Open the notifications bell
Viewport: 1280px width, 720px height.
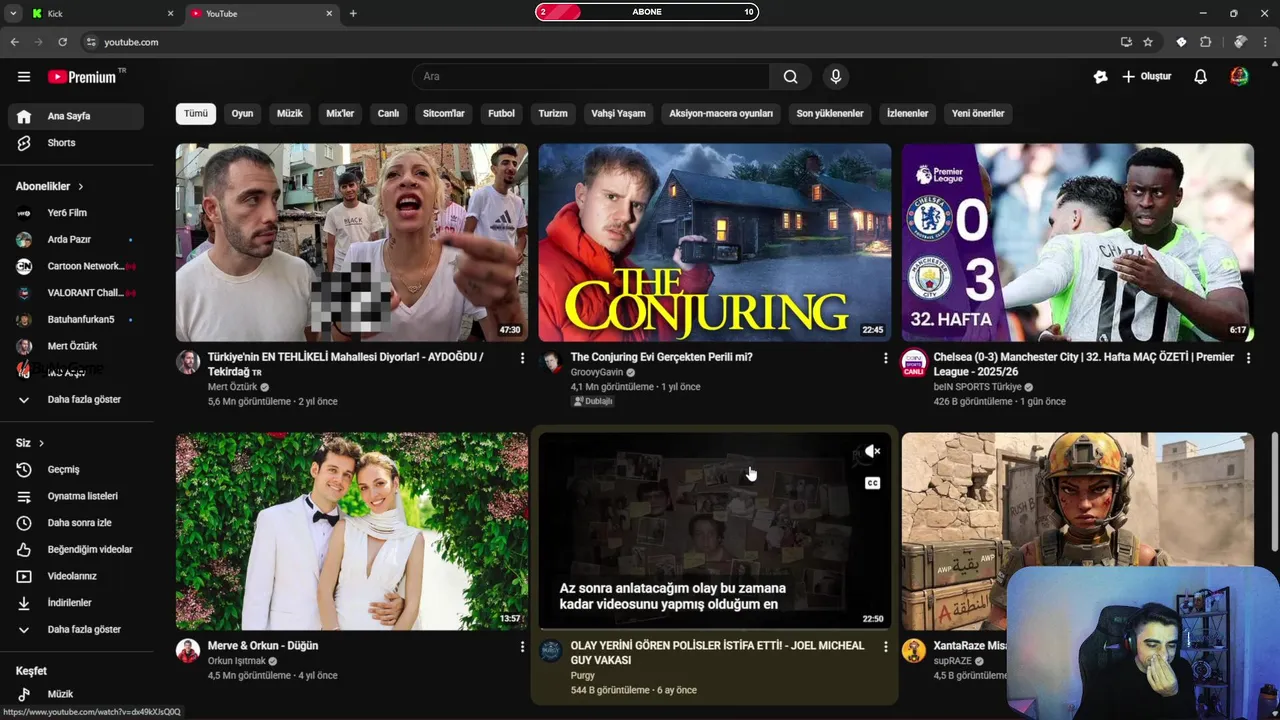[1200, 77]
